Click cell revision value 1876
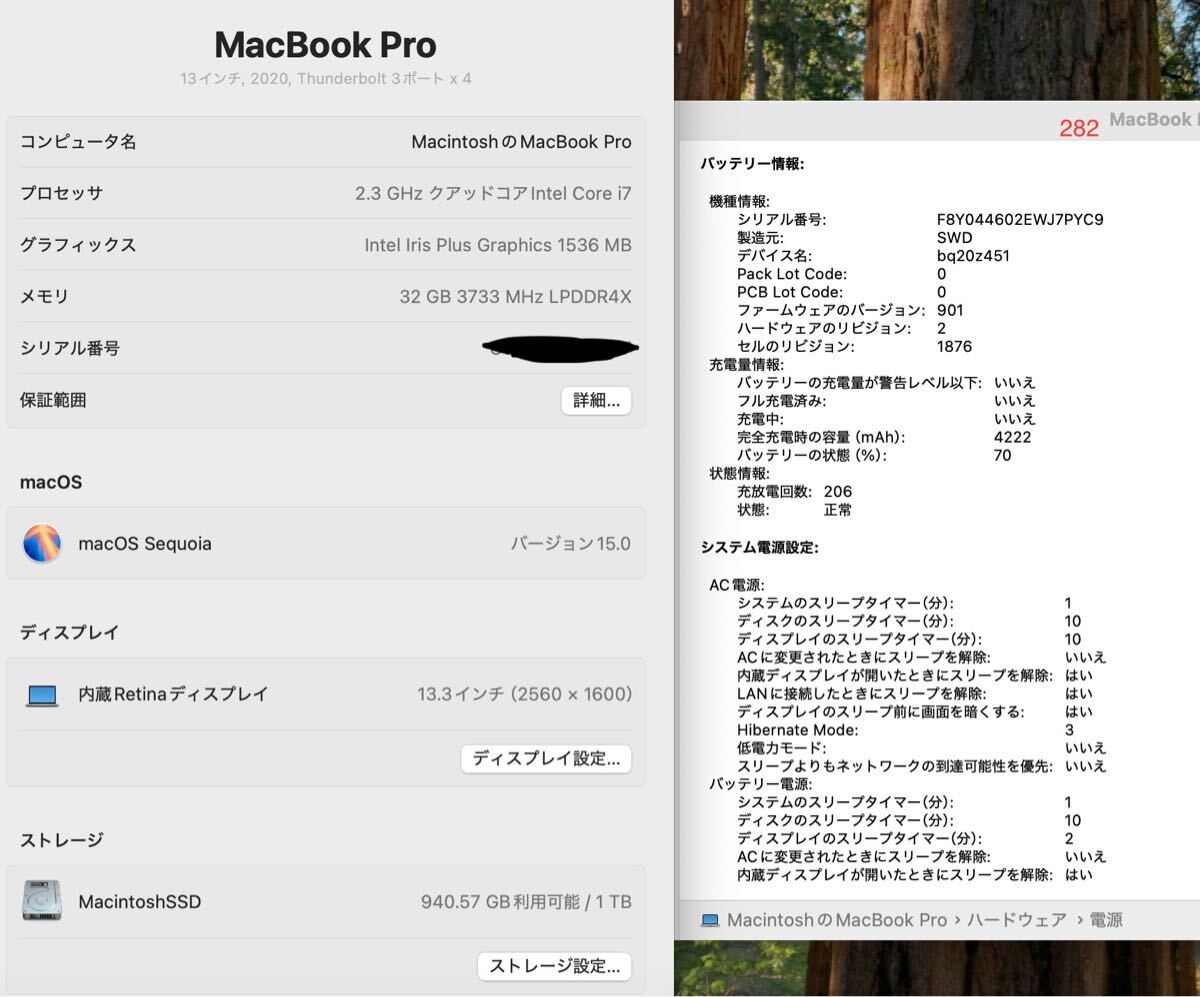 click(954, 346)
